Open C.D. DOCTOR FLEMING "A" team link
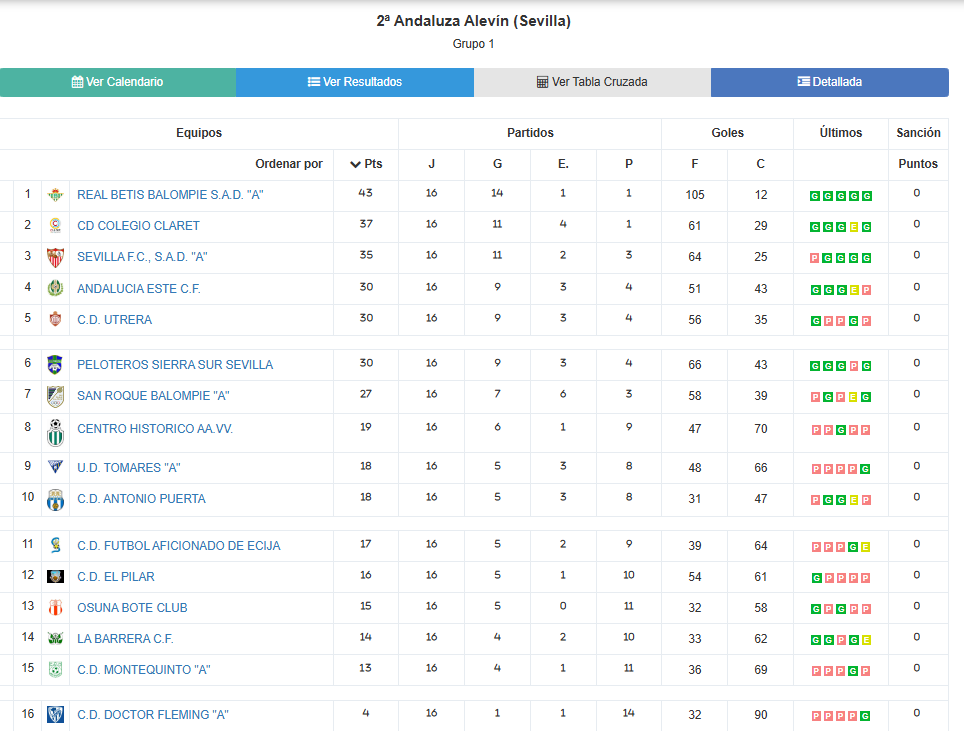The width and height of the screenshot is (964, 731). [153, 714]
